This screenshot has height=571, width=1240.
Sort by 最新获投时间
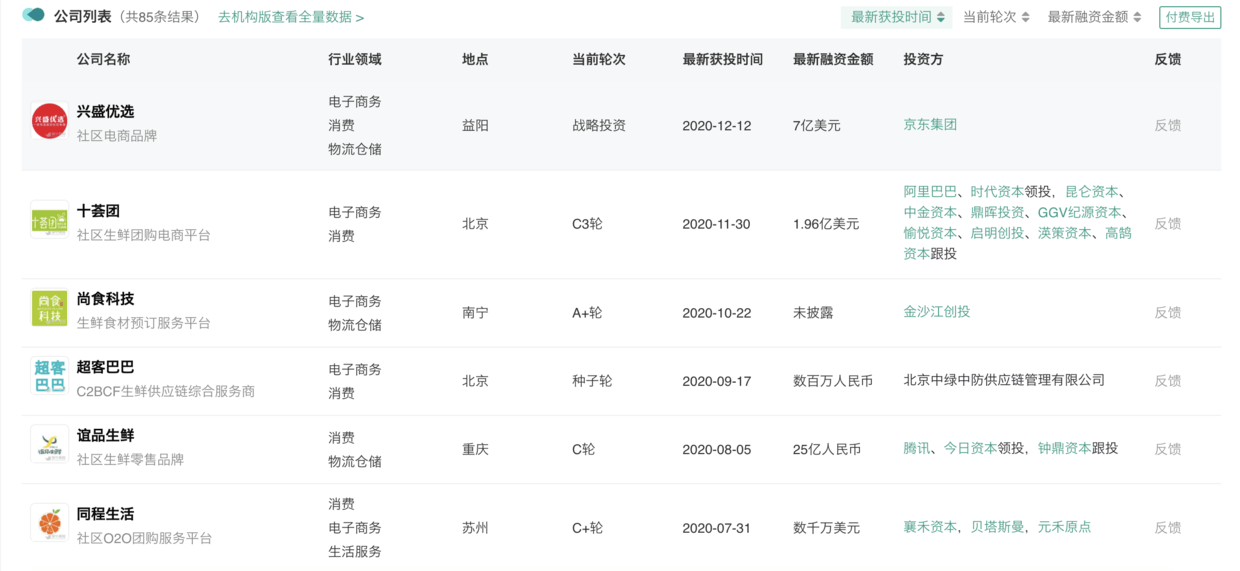tap(897, 17)
